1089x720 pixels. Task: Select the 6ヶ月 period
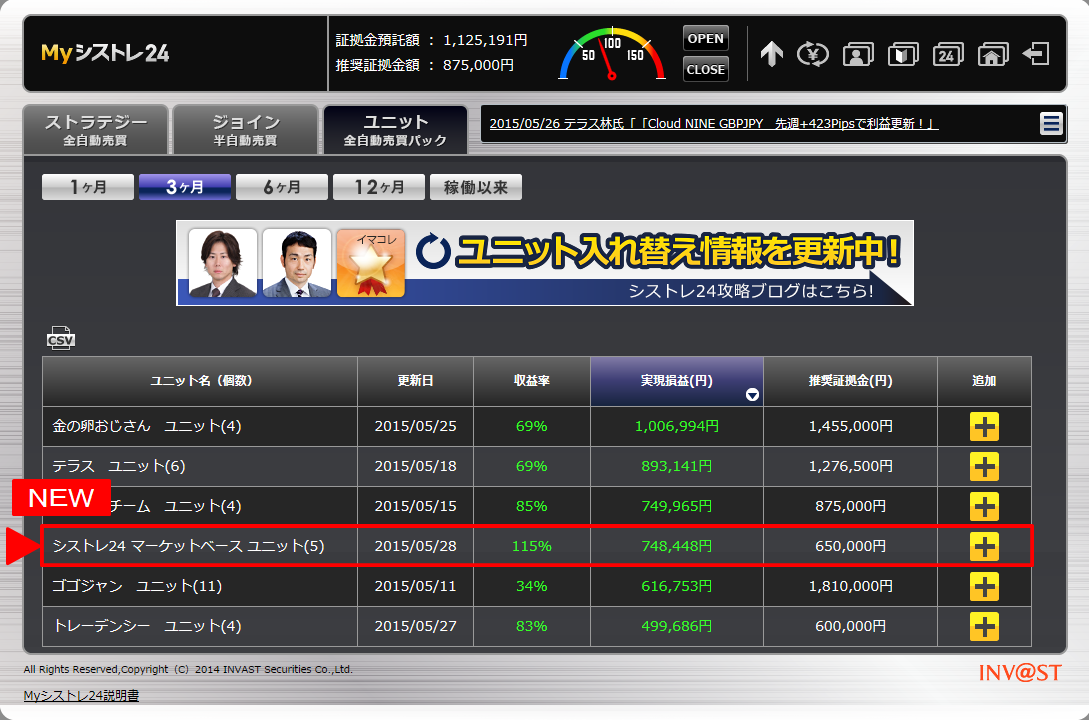[x=282, y=187]
